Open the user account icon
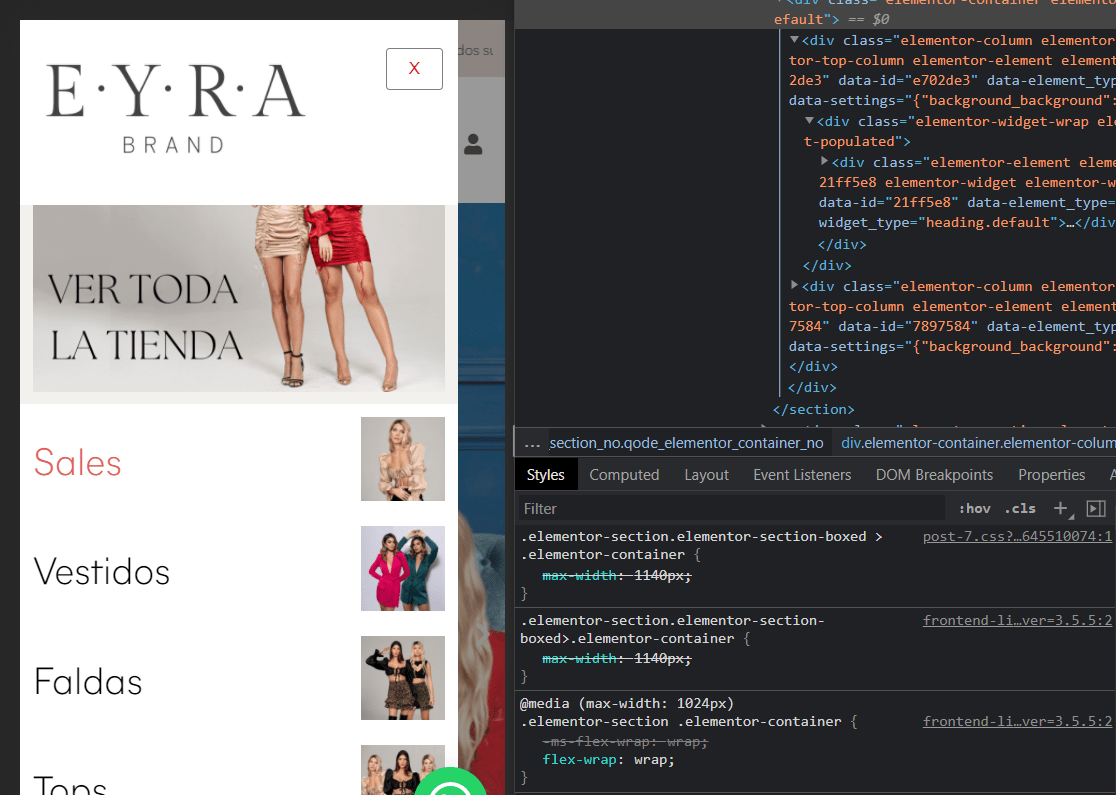 [x=473, y=144]
